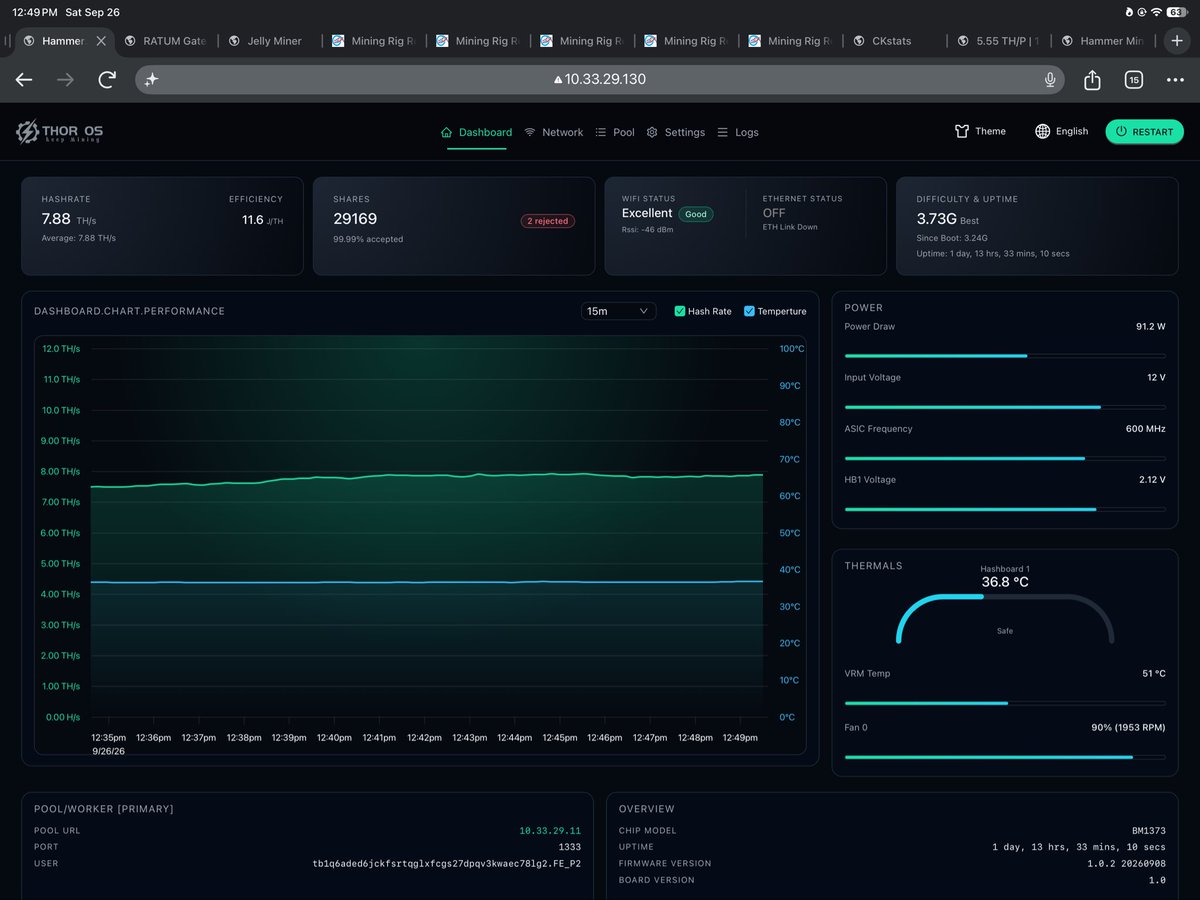Click the 90% (1953 RPM) fan reading
This screenshot has height=900, width=1200.
pos(1129,728)
